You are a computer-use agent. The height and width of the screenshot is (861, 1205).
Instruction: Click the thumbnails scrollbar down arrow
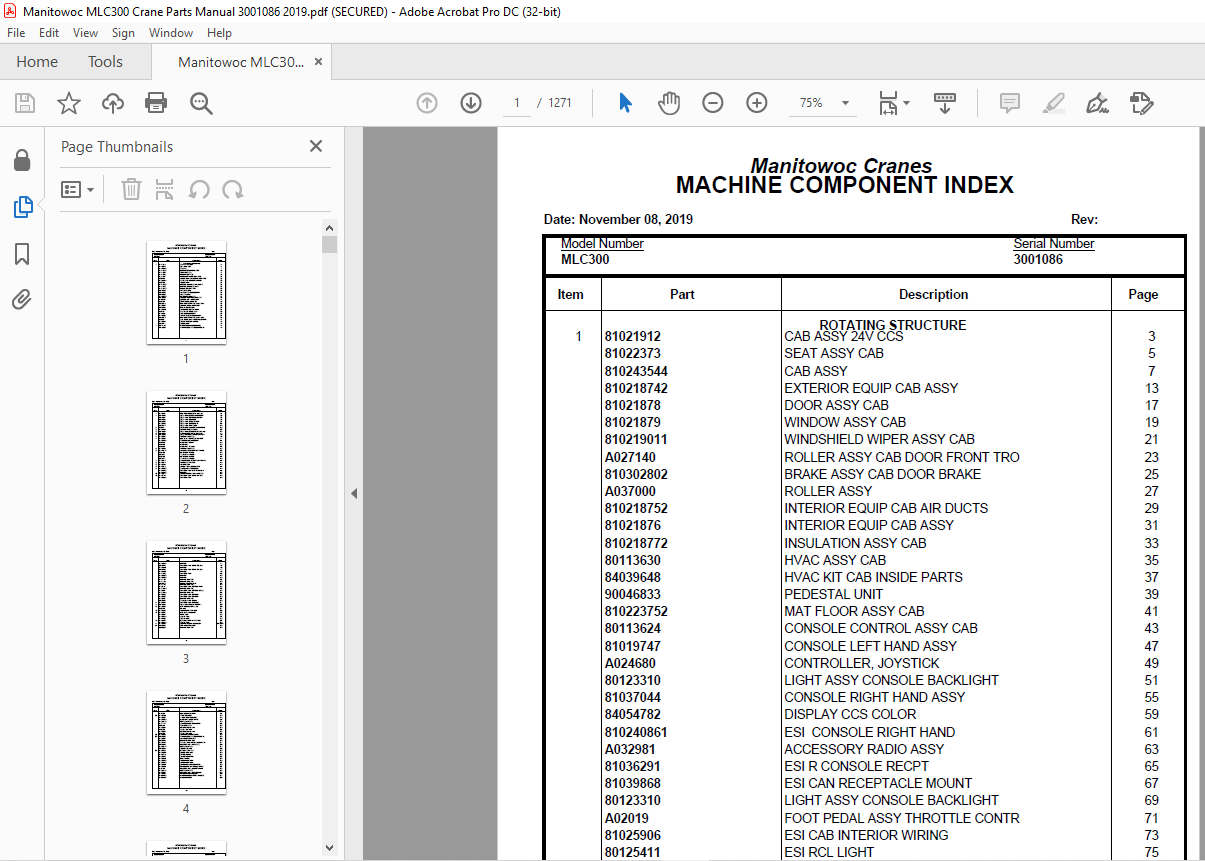pyautogui.click(x=329, y=848)
